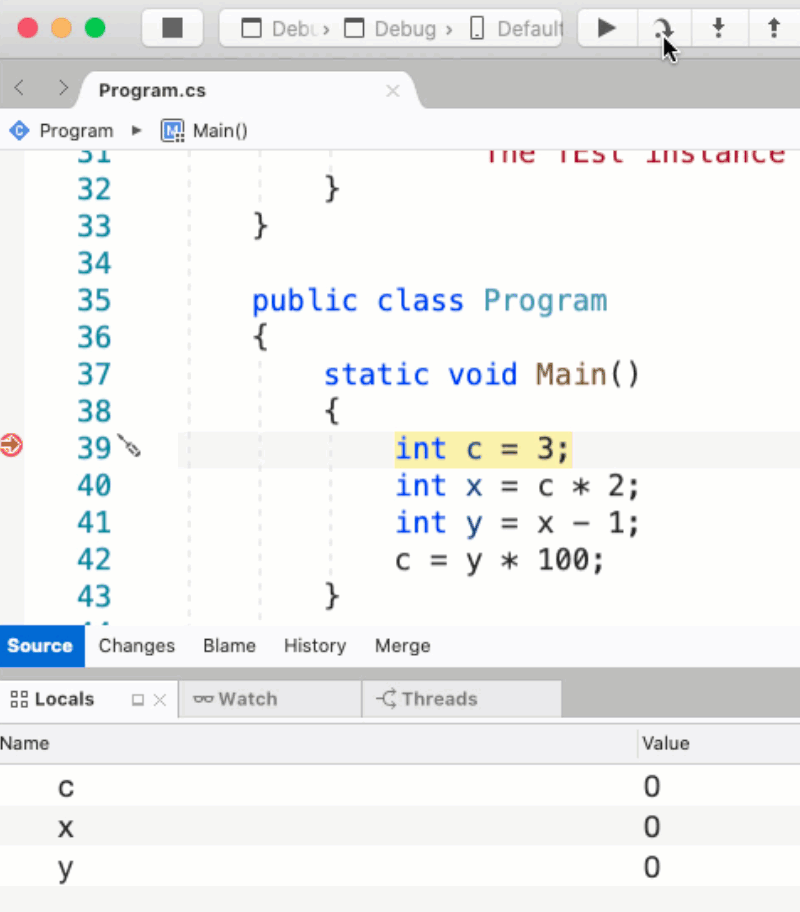The width and height of the screenshot is (800, 912).
Task: Click the Step Into down-arrow icon
Action: 717,28
